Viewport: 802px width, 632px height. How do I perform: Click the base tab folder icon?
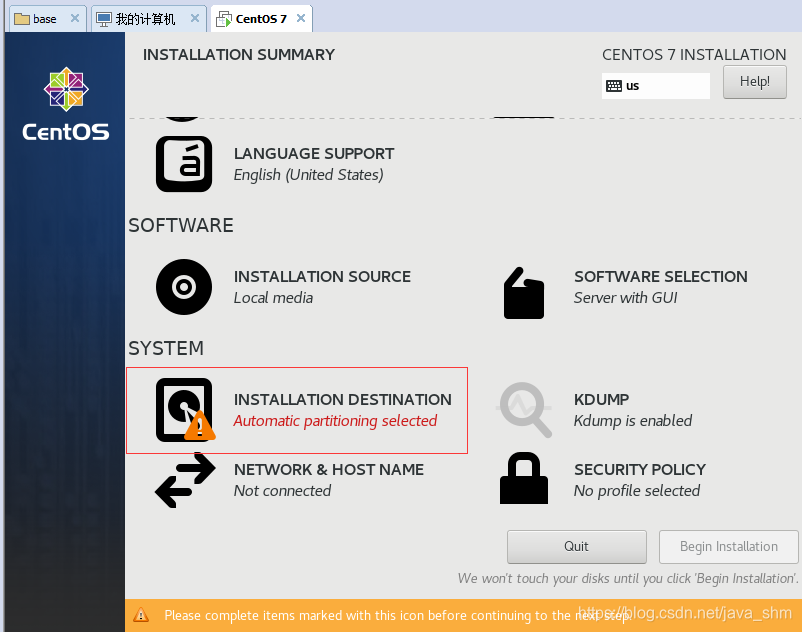21,19
